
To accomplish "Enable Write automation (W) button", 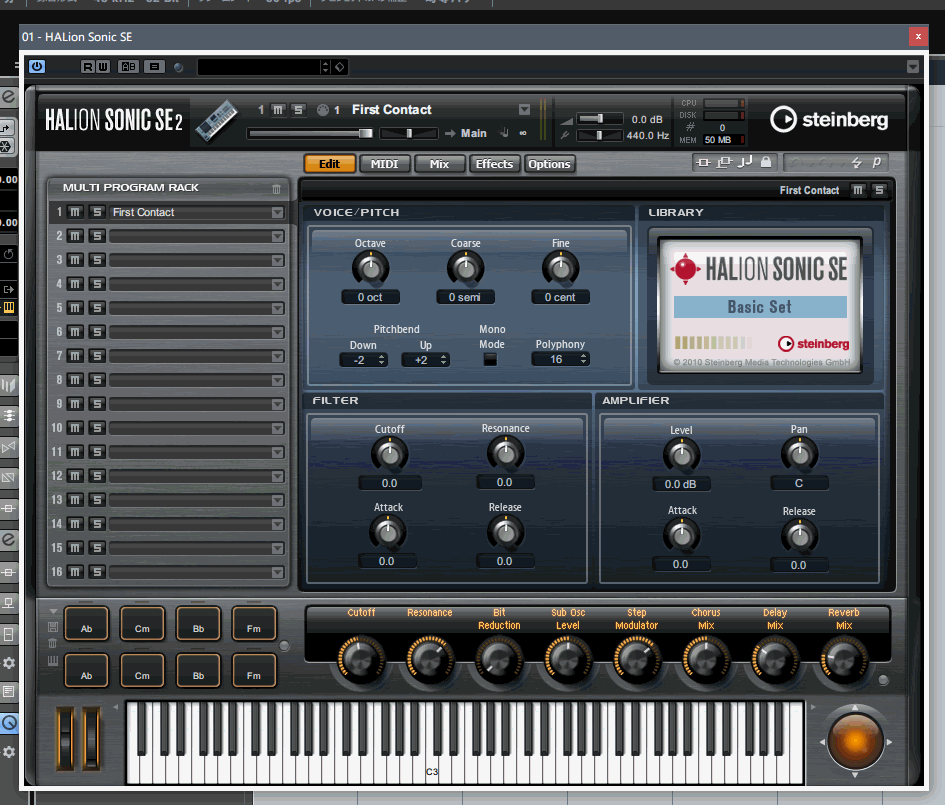I will click(103, 66).
